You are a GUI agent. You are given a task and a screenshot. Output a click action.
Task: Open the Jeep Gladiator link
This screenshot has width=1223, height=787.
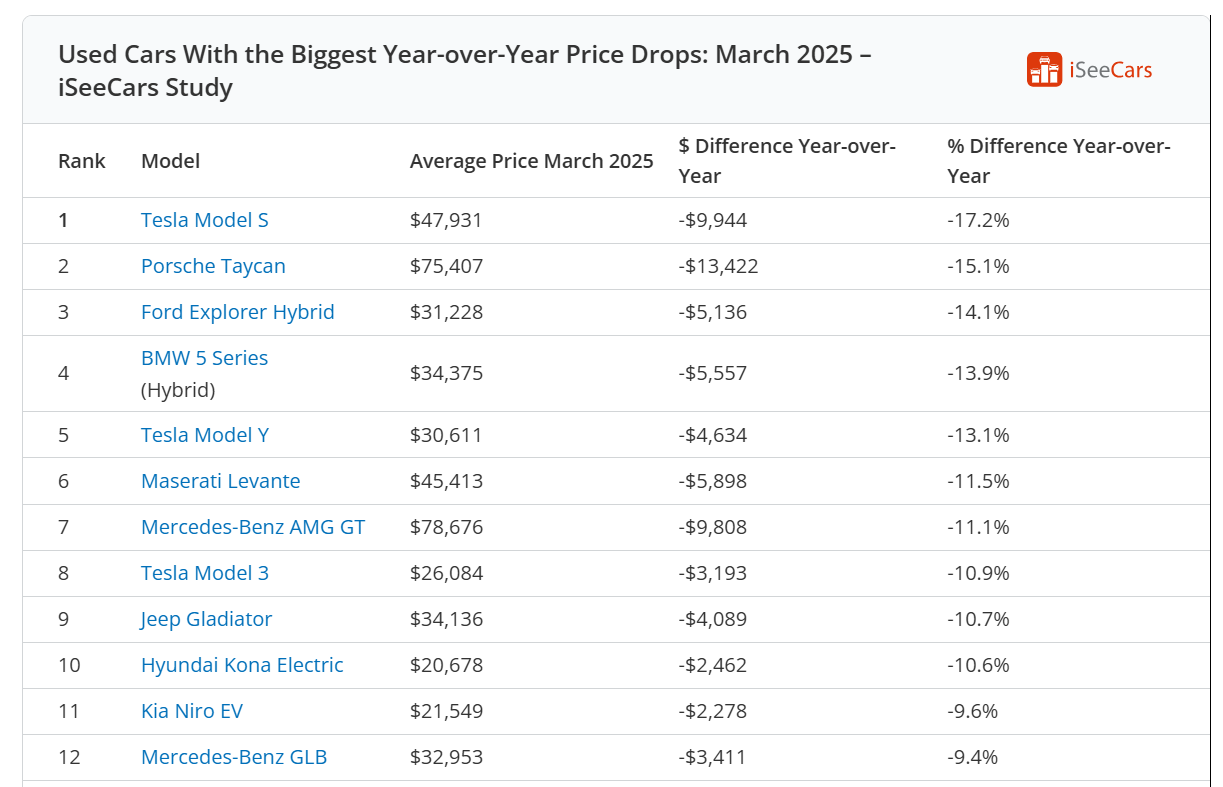(x=206, y=619)
